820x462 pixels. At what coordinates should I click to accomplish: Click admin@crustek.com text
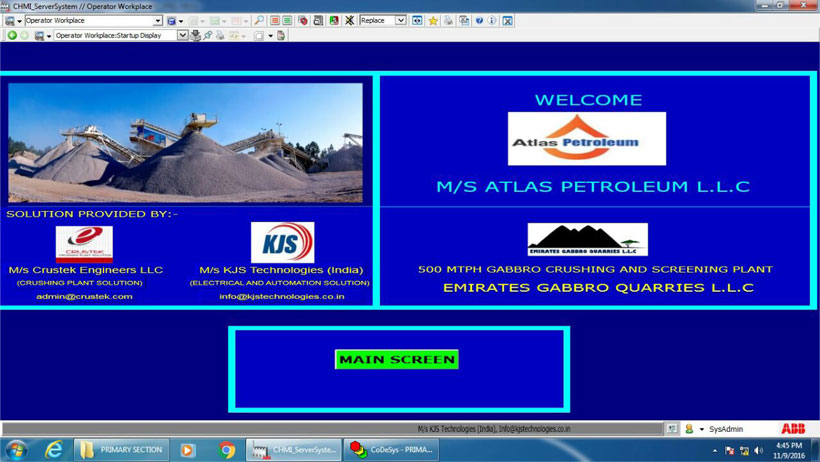[84, 296]
